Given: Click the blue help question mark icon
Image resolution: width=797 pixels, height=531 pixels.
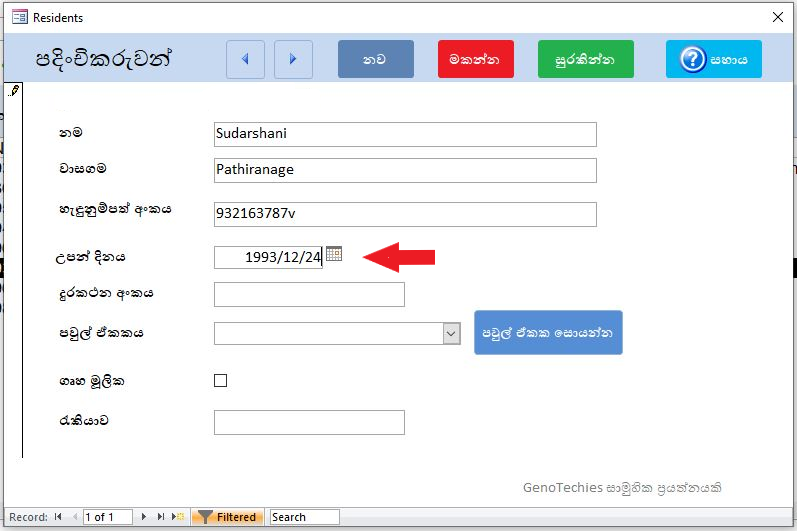Looking at the screenshot, I should (693, 59).
